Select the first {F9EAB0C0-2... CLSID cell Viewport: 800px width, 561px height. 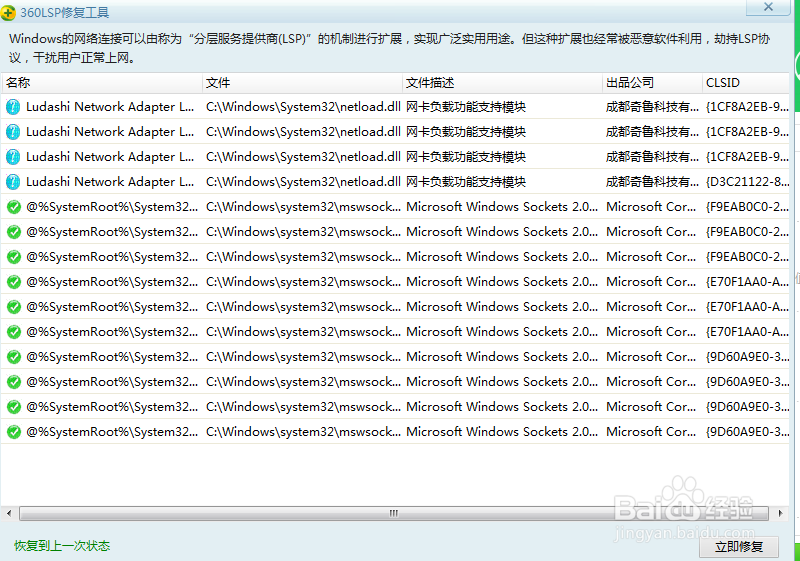pyautogui.click(x=747, y=207)
